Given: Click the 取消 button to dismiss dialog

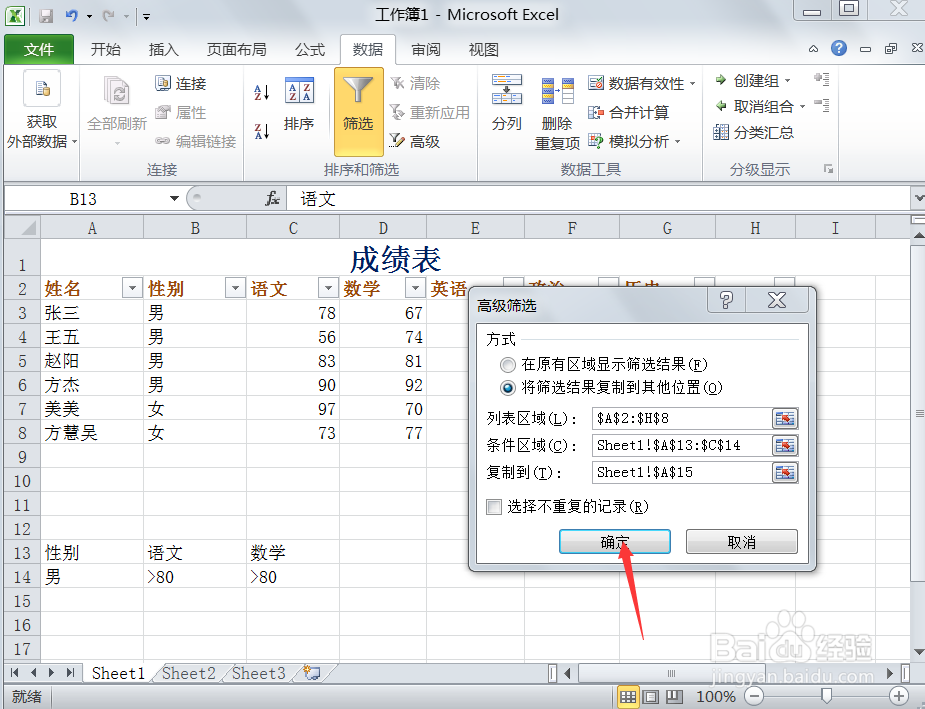Looking at the screenshot, I should click(741, 540).
